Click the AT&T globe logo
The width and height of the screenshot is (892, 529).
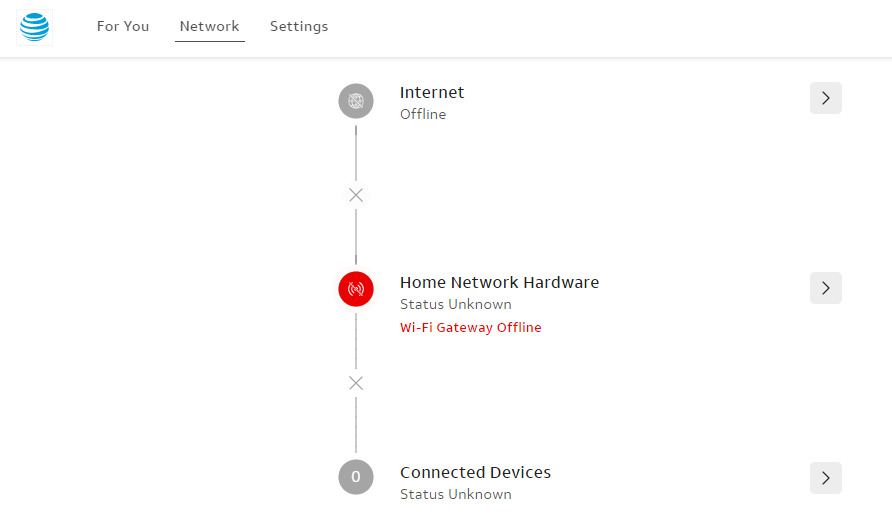click(x=34, y=27)
